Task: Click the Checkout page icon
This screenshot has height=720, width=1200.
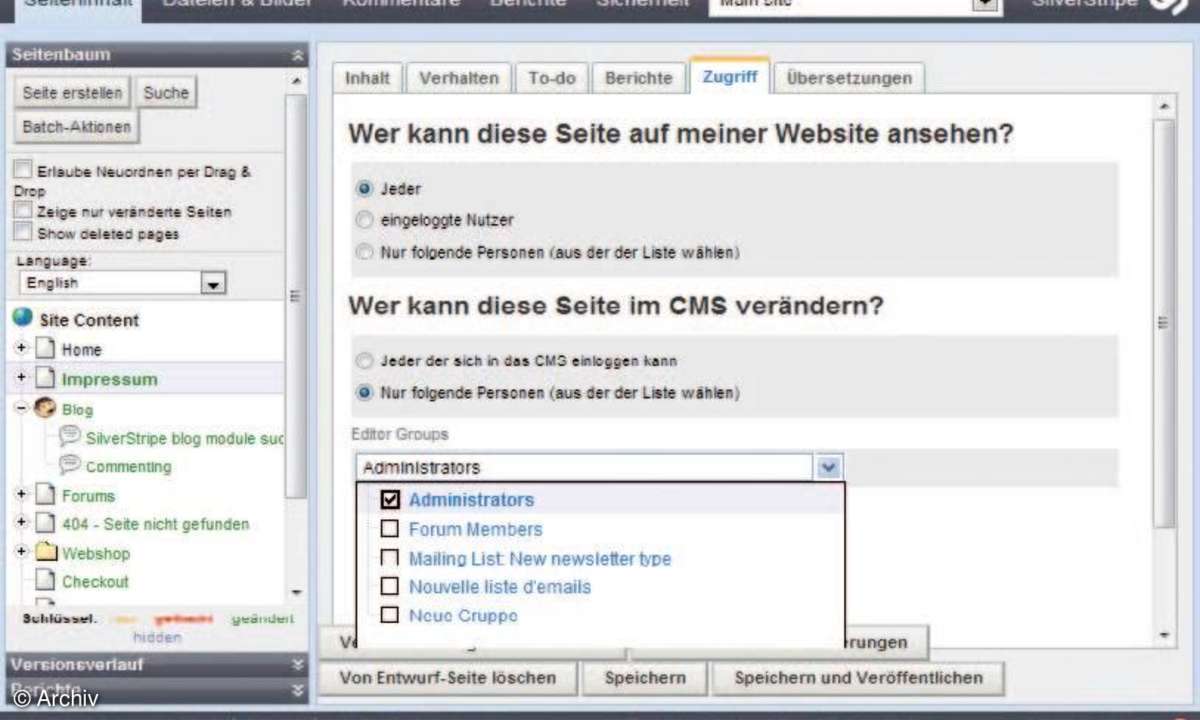Action: (44, 581)
